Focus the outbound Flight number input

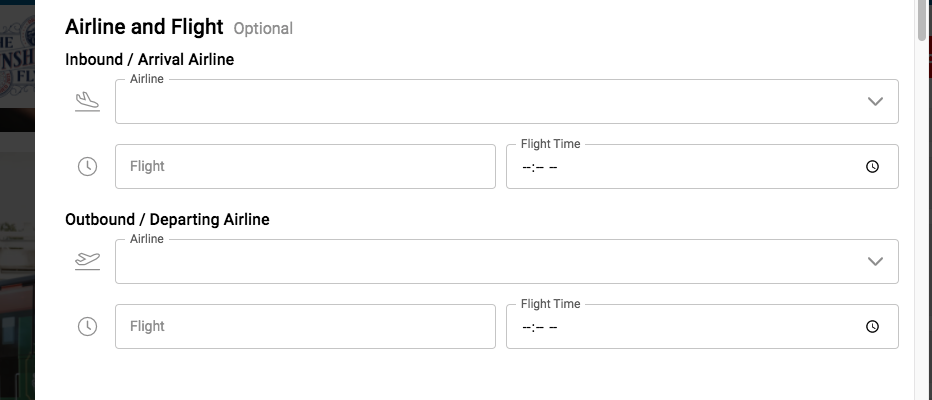pos(305,327)
